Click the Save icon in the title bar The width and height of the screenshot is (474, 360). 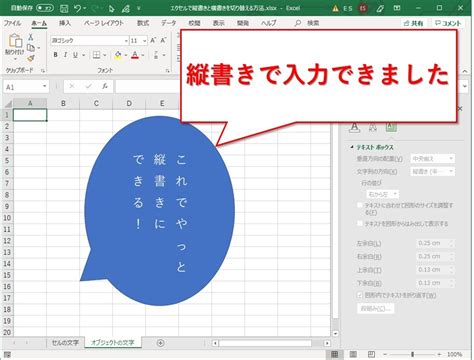tap(64, 8)
